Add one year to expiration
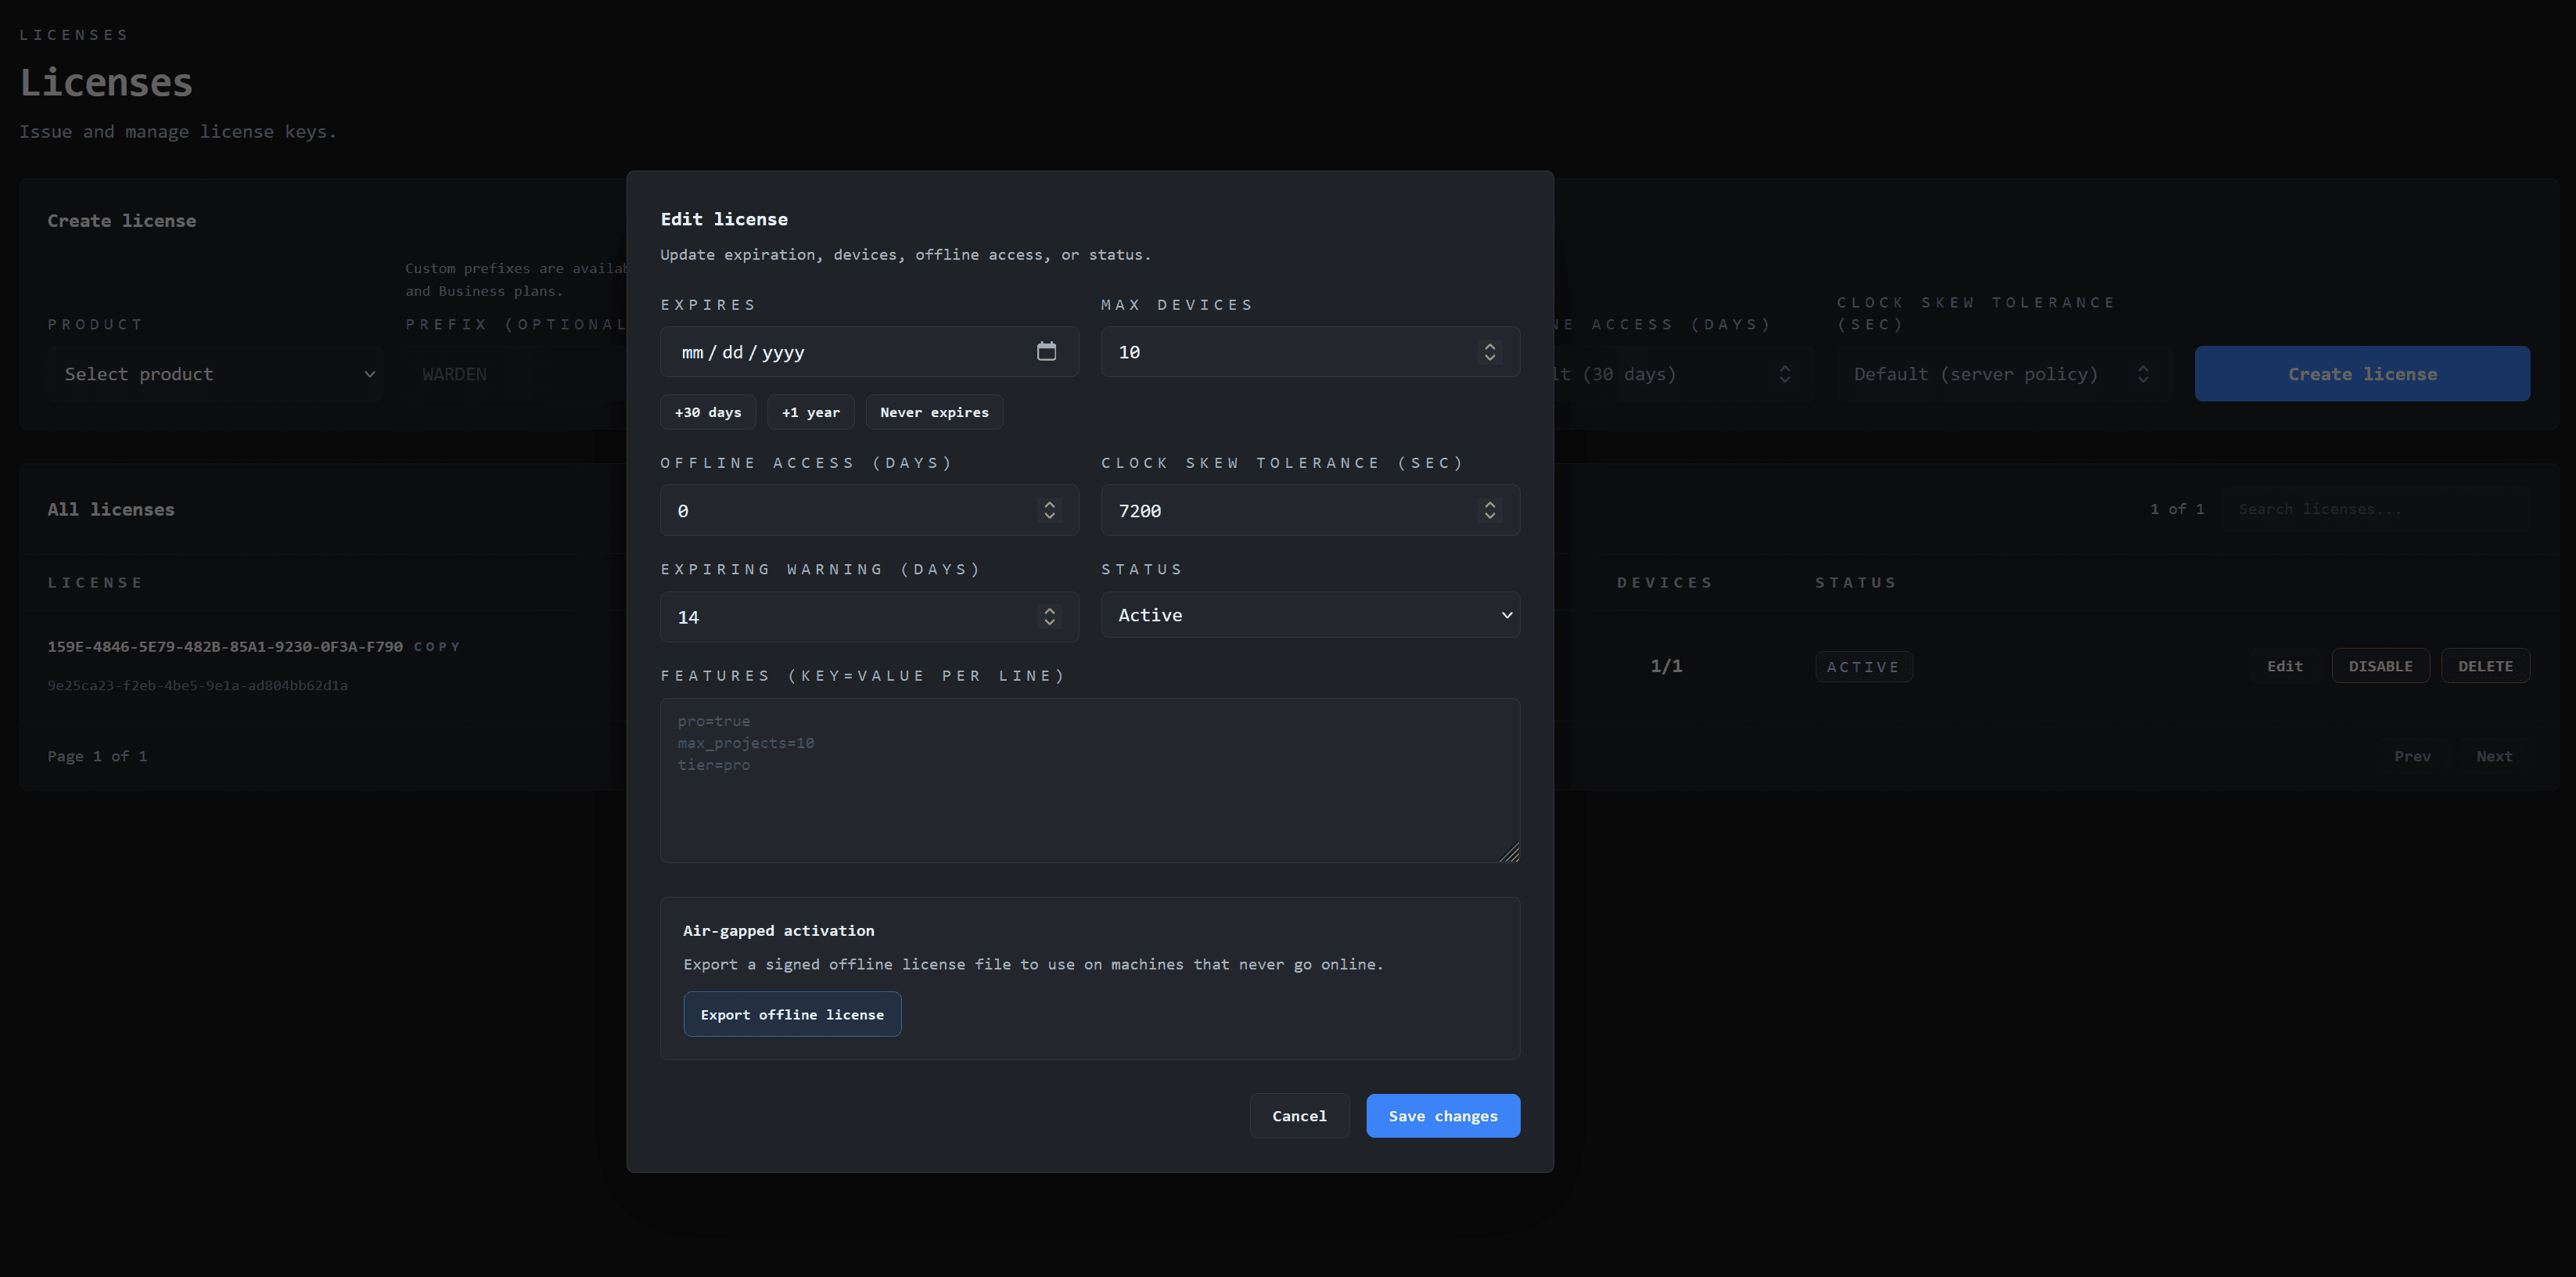2576x1277 pixels. pos(810,411)
